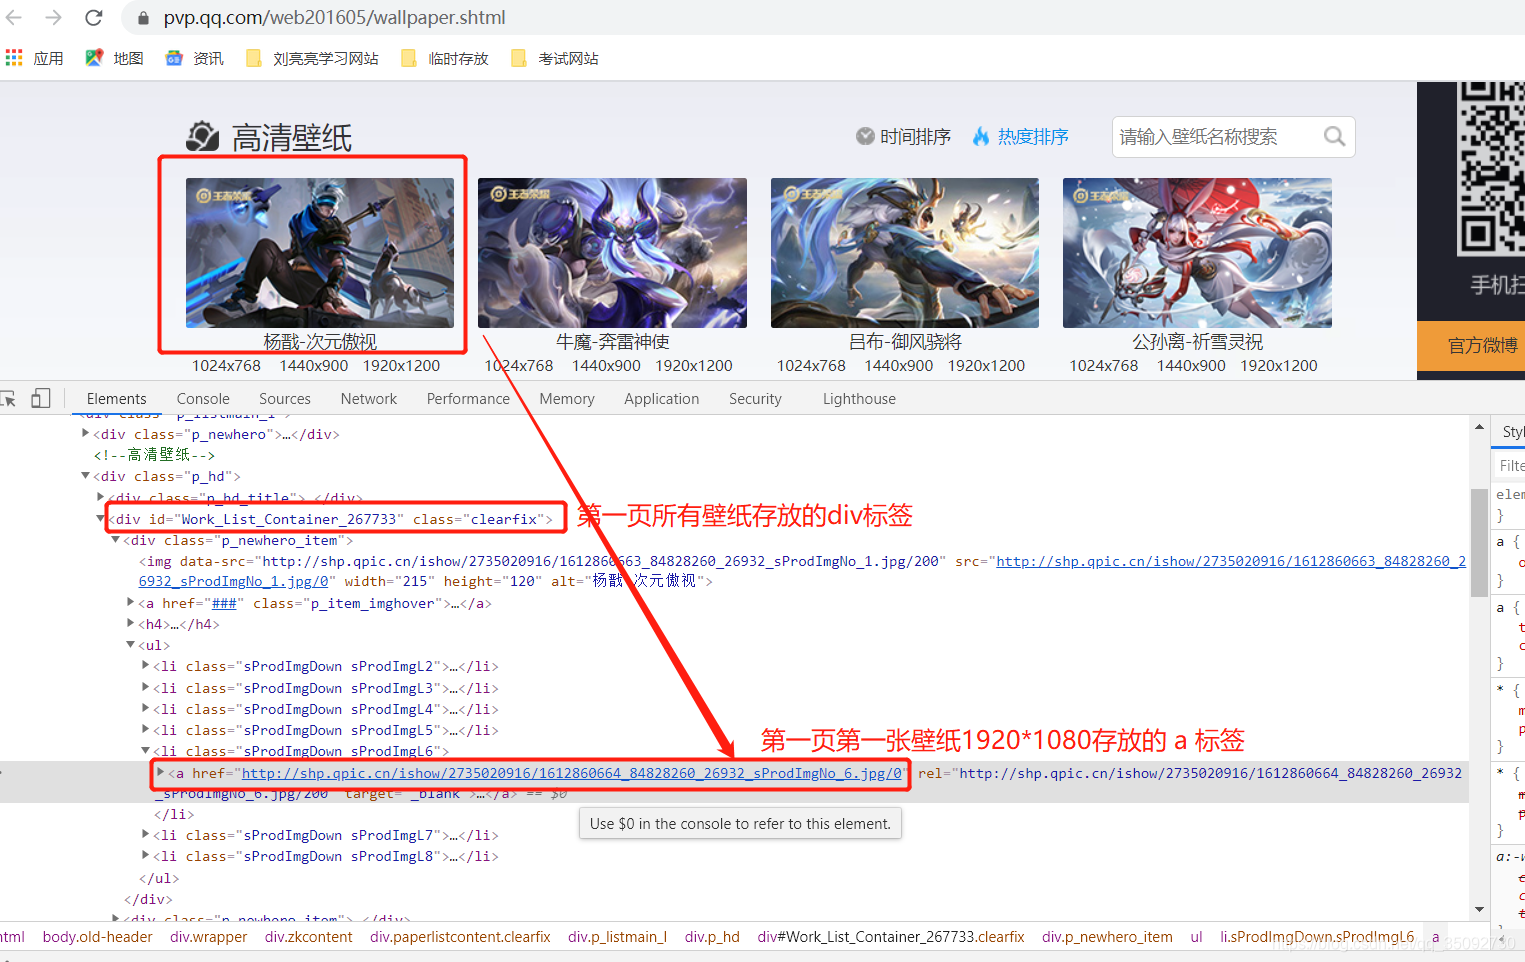
Task: Download 1024x768 size of 杨戬-次元傲视
Action: [226, 366]
